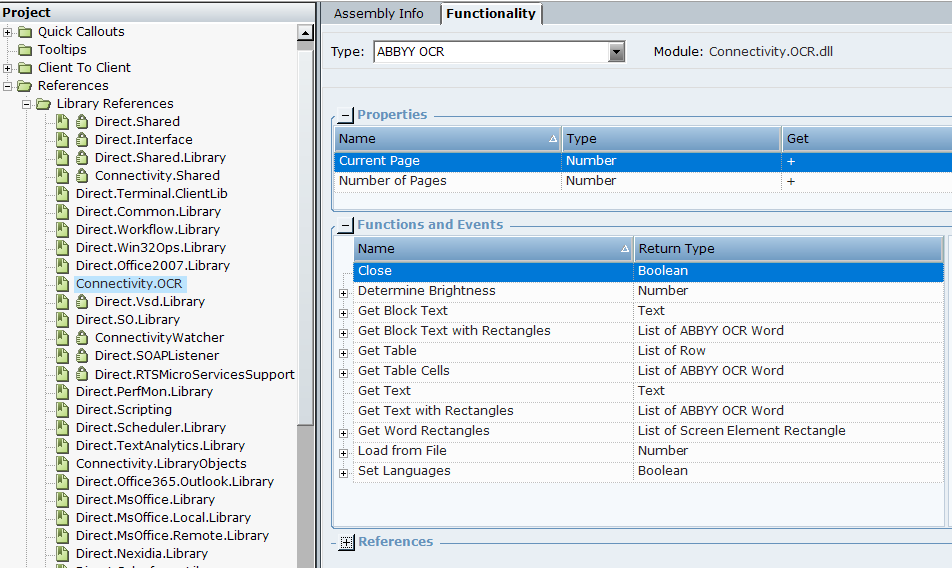Expand the Determine Brightness function row
The height and width of the screenshot is (568, 952).
[x=344, y=292]
